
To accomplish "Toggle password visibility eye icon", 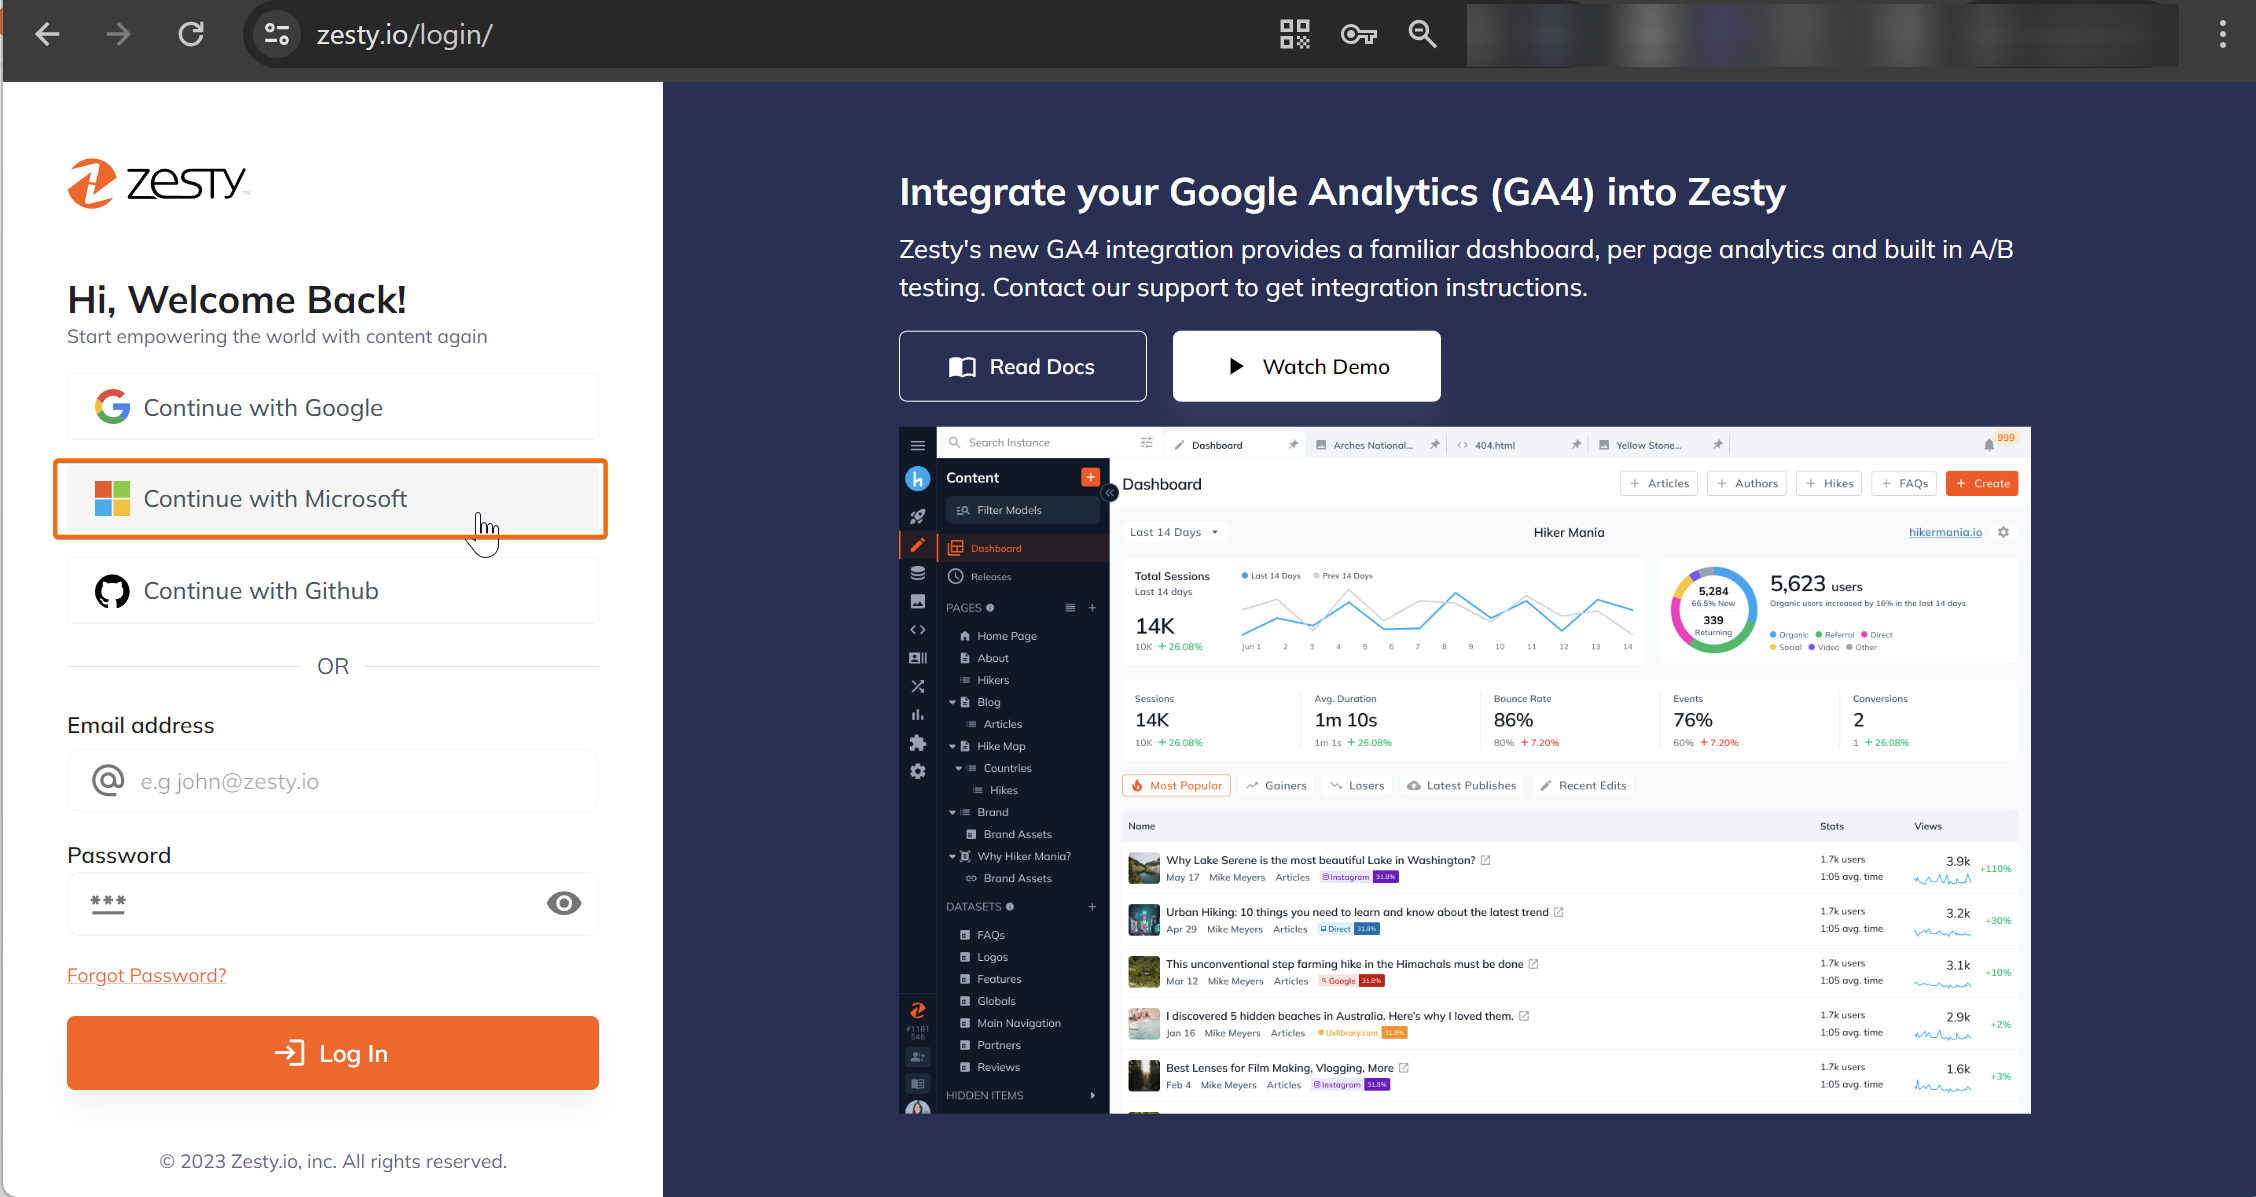I will [564, 904].
